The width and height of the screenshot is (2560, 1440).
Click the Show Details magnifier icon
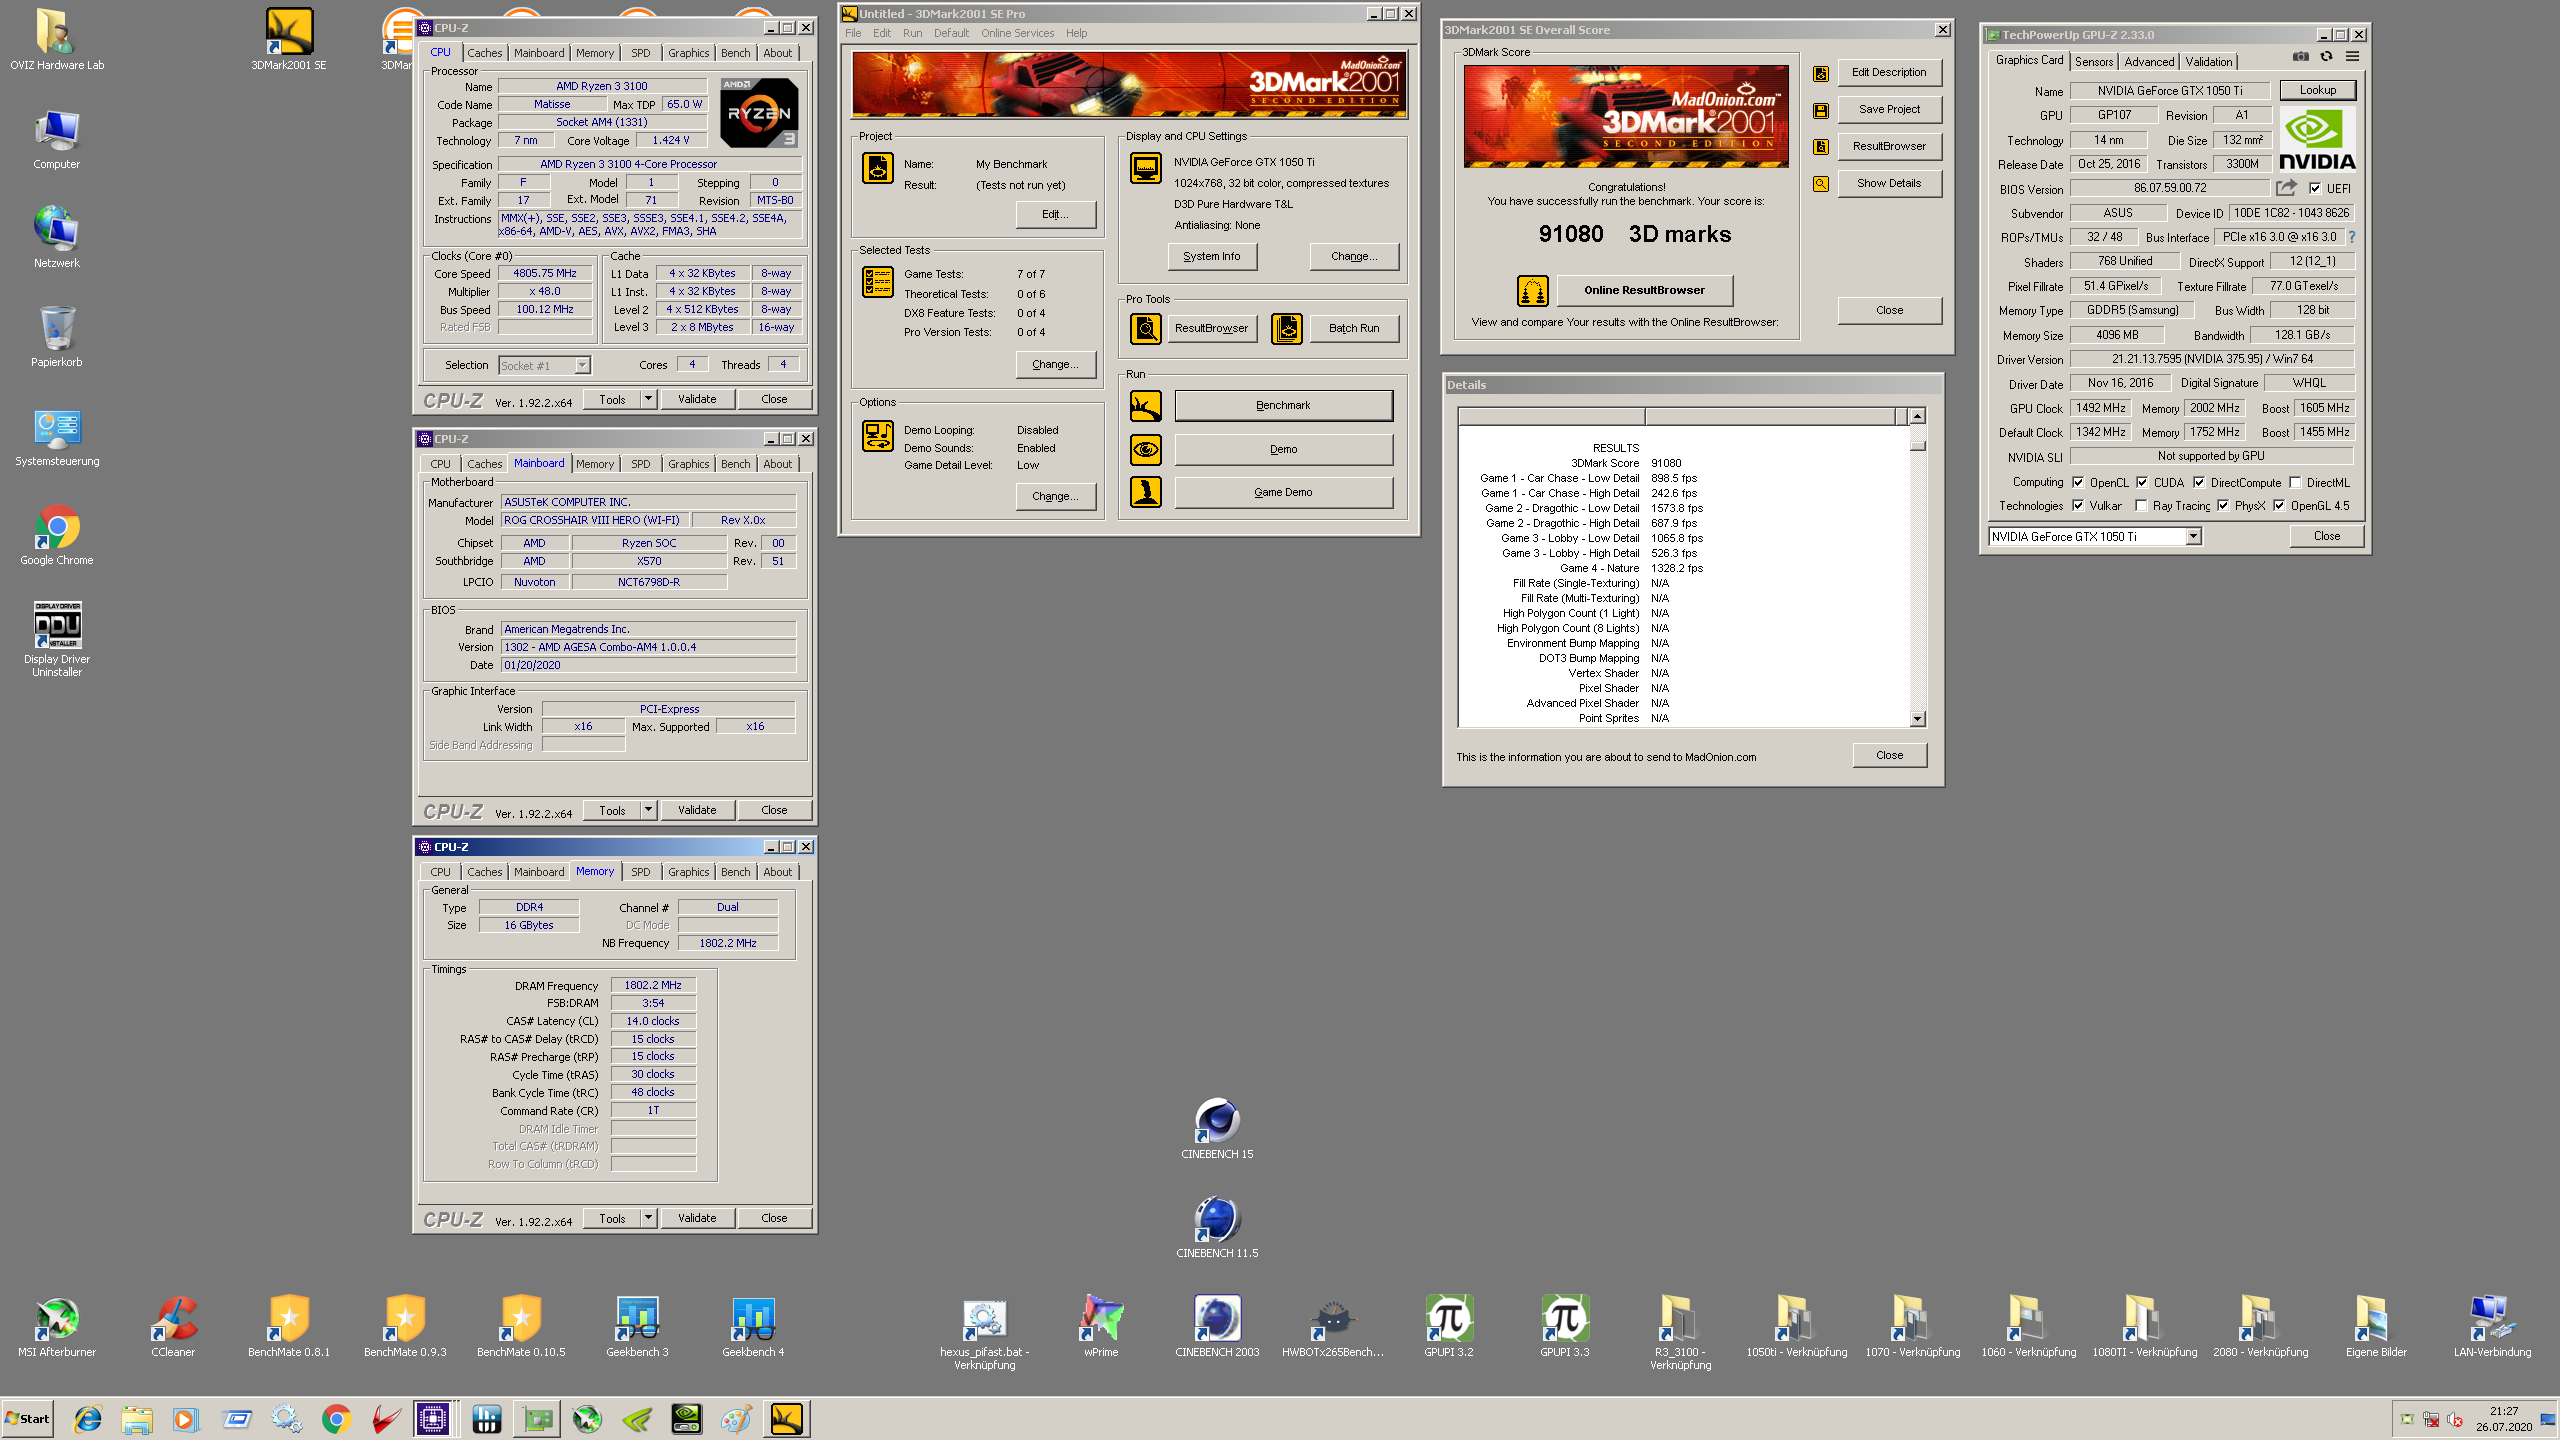tap(1821, 184)
